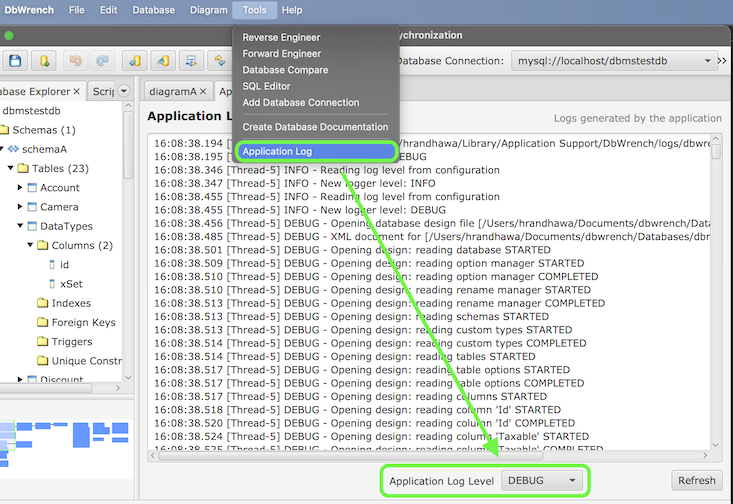Open the Edit menu
This screenshot has height=504, width=733.
coord(108,10)
